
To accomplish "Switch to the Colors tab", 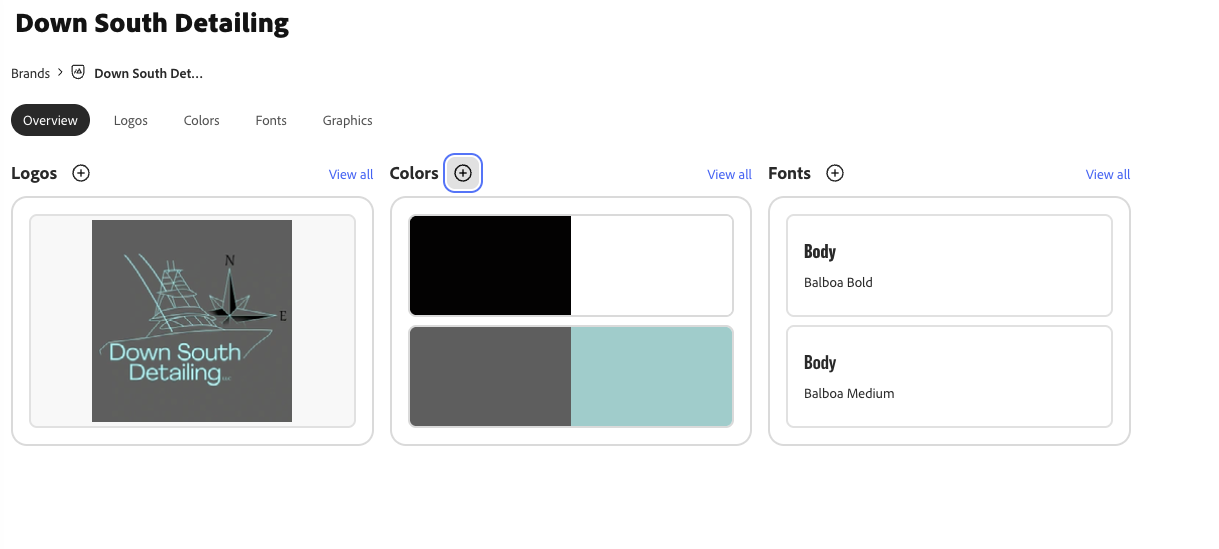I will [201, 120].
